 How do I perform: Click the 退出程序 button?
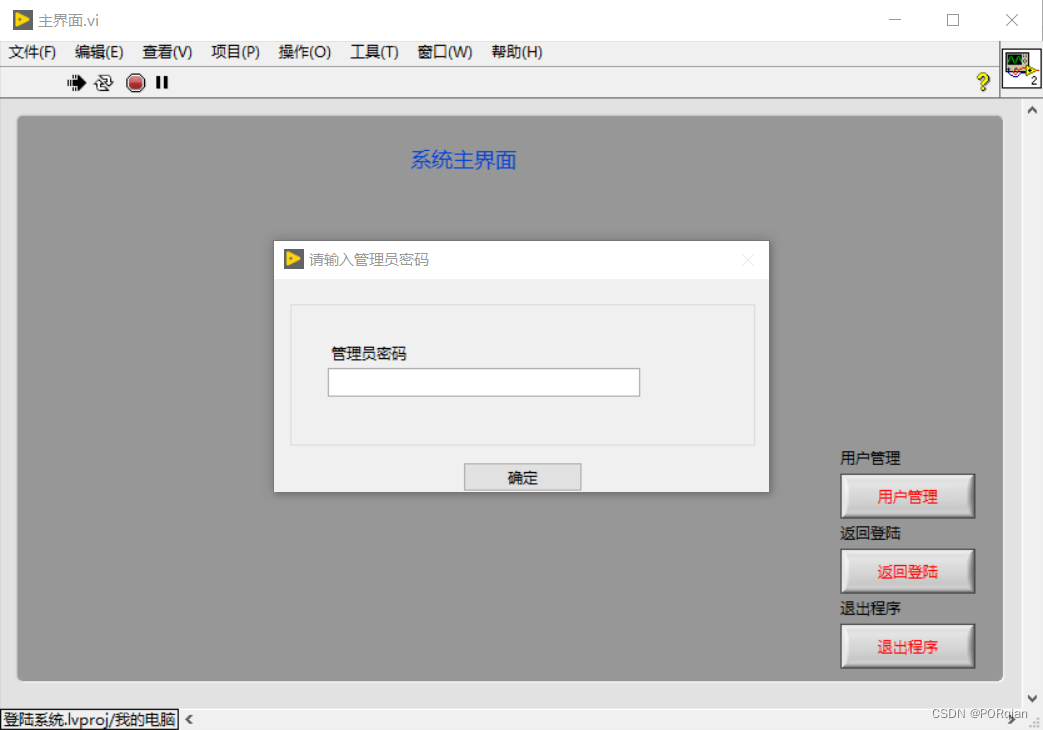[906, 646]
